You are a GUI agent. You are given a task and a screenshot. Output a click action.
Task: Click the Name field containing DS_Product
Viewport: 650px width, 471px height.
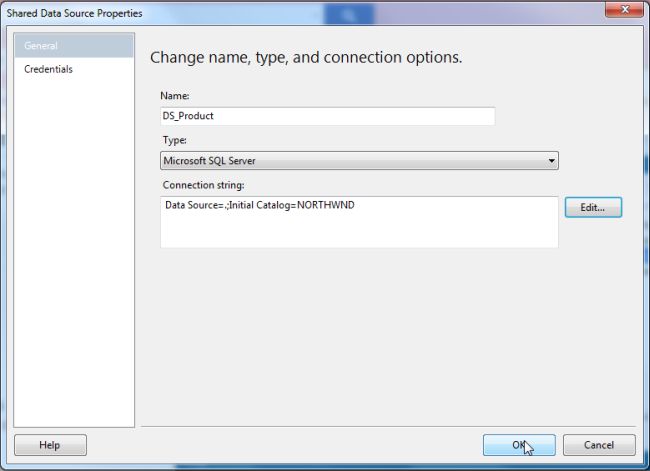(x=327, y=116)
